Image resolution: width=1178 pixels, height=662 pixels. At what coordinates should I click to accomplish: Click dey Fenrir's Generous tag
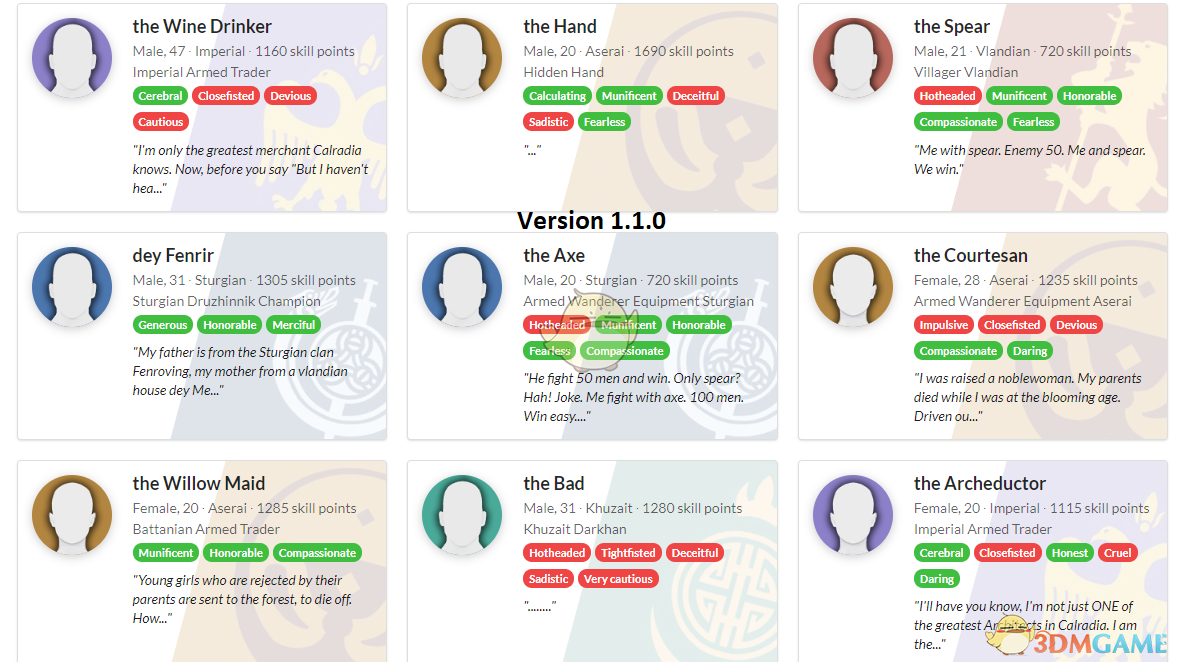tap(162, 325)
